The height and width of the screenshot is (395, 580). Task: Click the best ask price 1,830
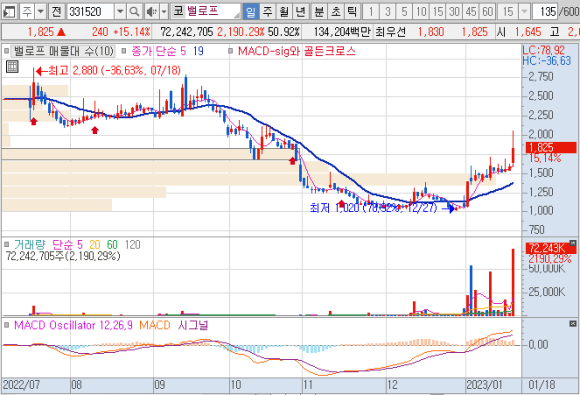(431, 32)
